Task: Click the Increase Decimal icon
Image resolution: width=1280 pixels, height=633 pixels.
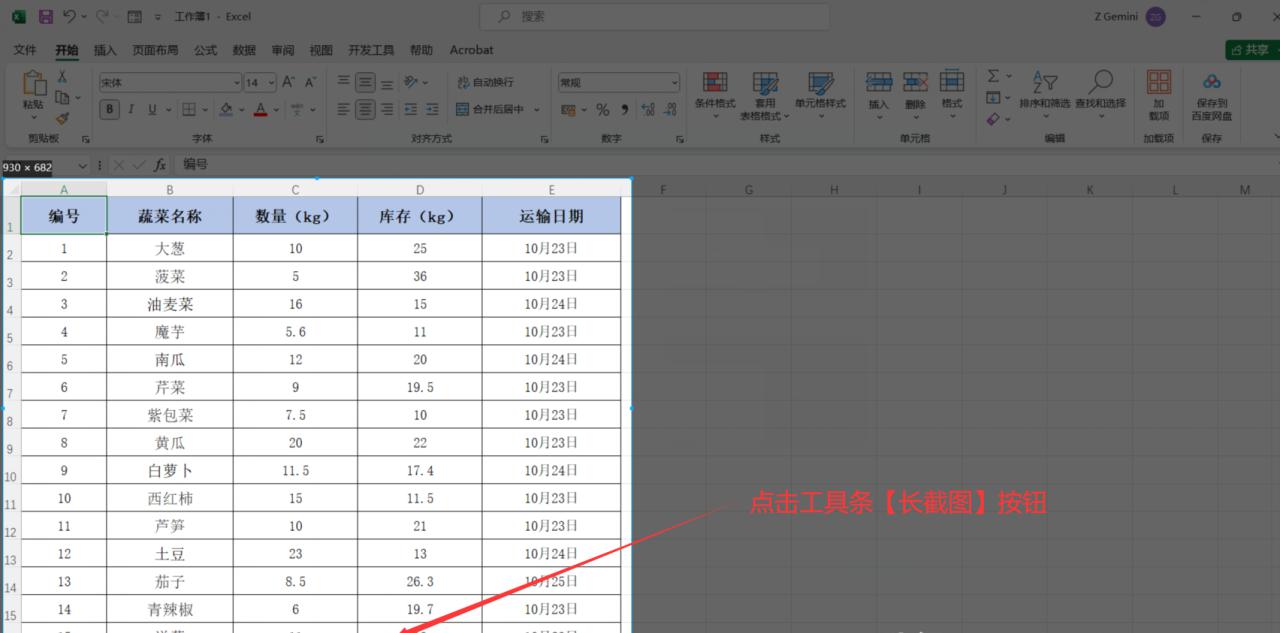Action: point(647,110)
